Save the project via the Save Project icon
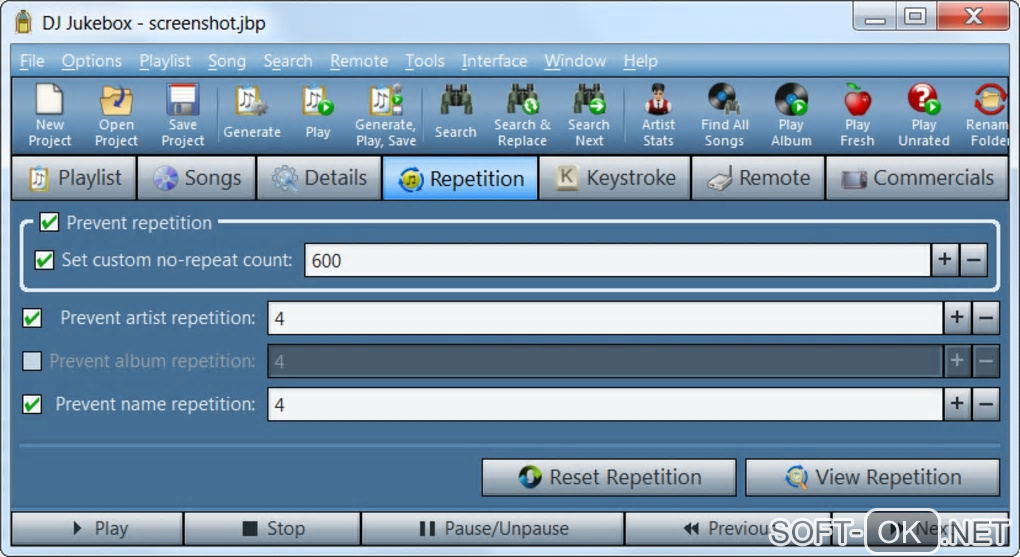The width and height of the screenshot is (1020, 557). click(x=183, y=115)
